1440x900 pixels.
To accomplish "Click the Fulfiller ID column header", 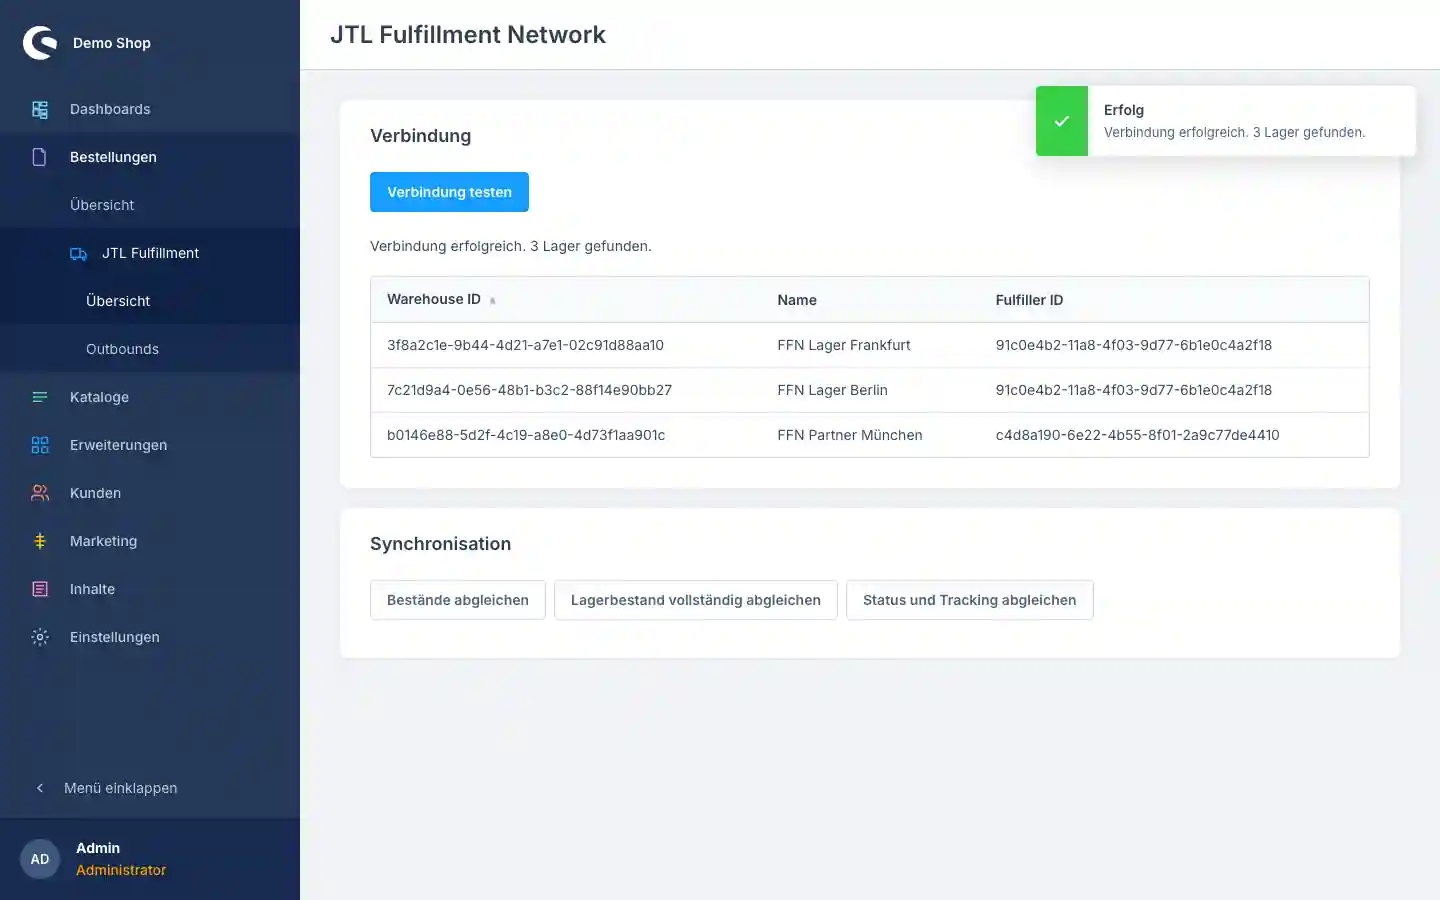I will 1029,300.
